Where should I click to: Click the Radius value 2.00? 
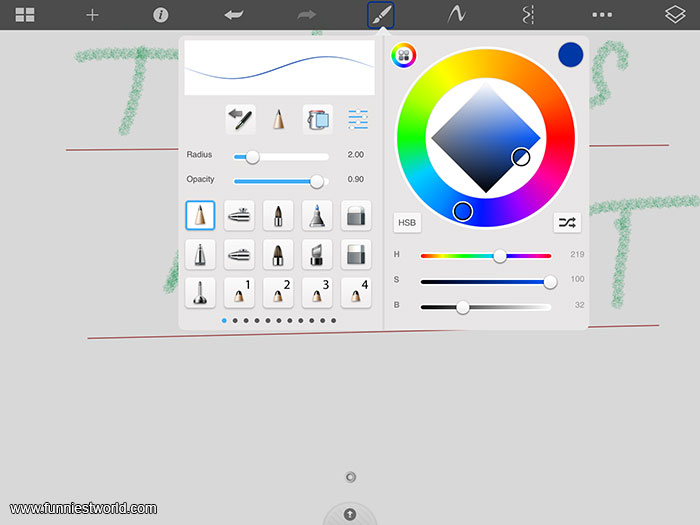tap(356, 154)
